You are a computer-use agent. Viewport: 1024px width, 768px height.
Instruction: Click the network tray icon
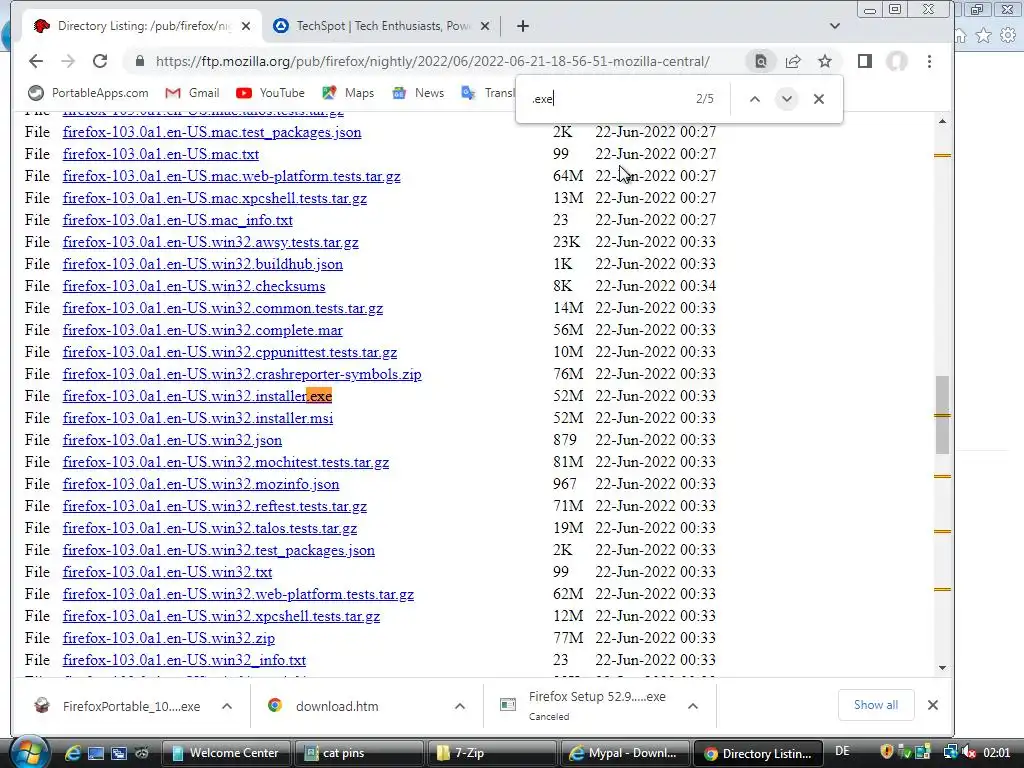(x=950, y=752)
